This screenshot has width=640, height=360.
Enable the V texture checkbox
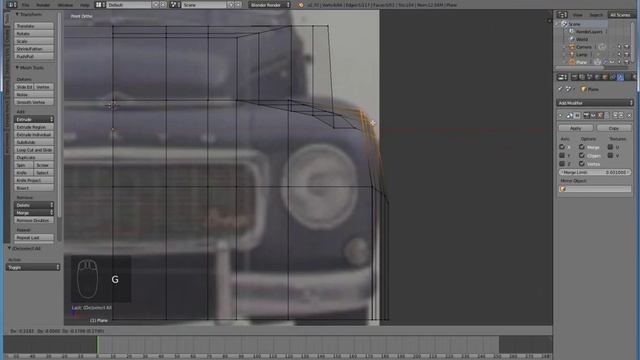(x=610, y=156)
